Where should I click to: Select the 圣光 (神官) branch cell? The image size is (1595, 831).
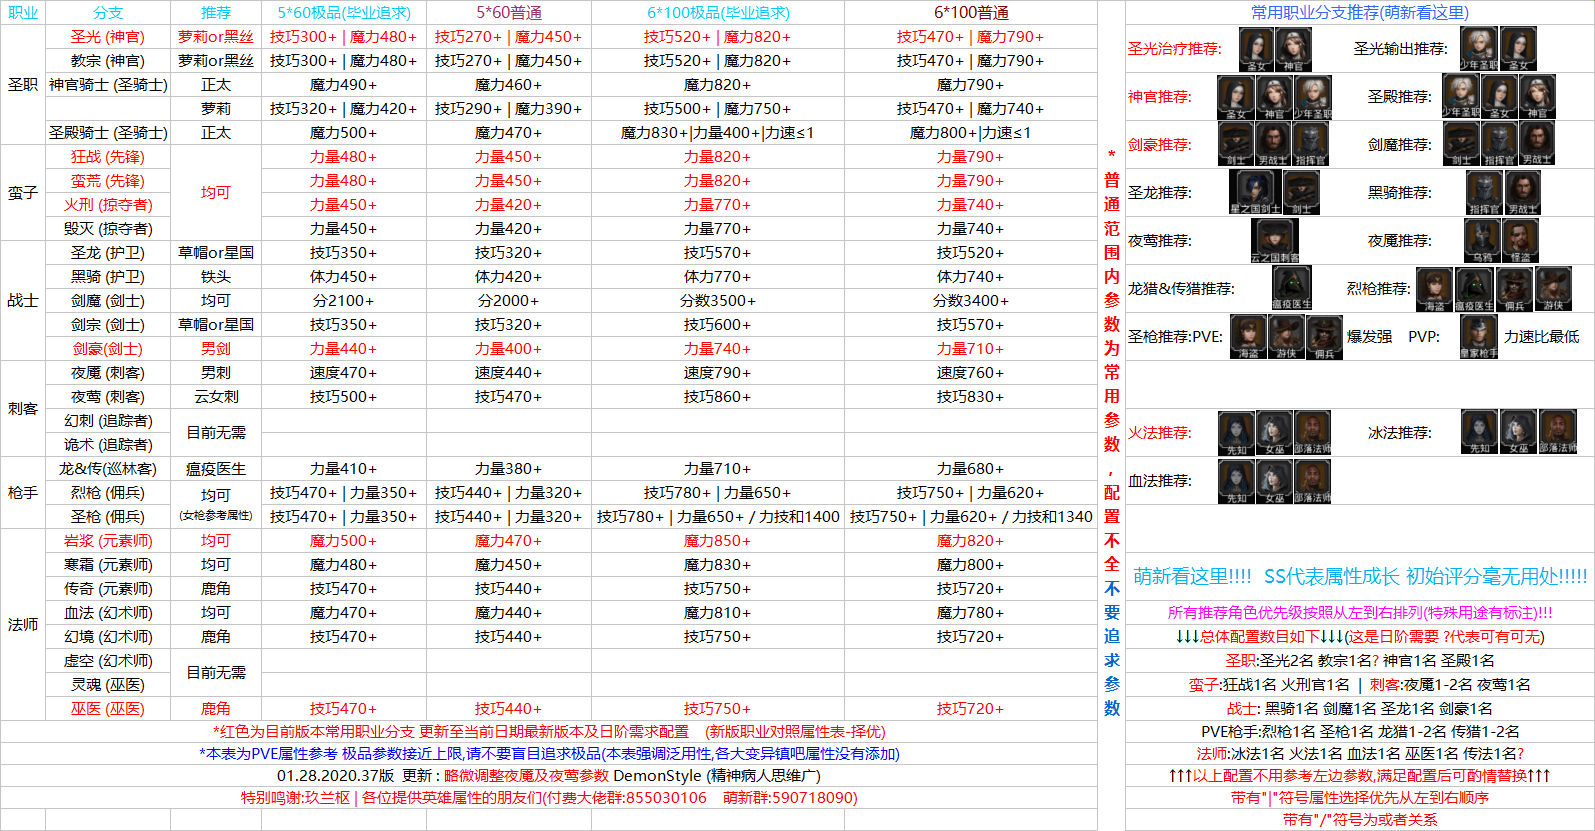tap(108, 37)
